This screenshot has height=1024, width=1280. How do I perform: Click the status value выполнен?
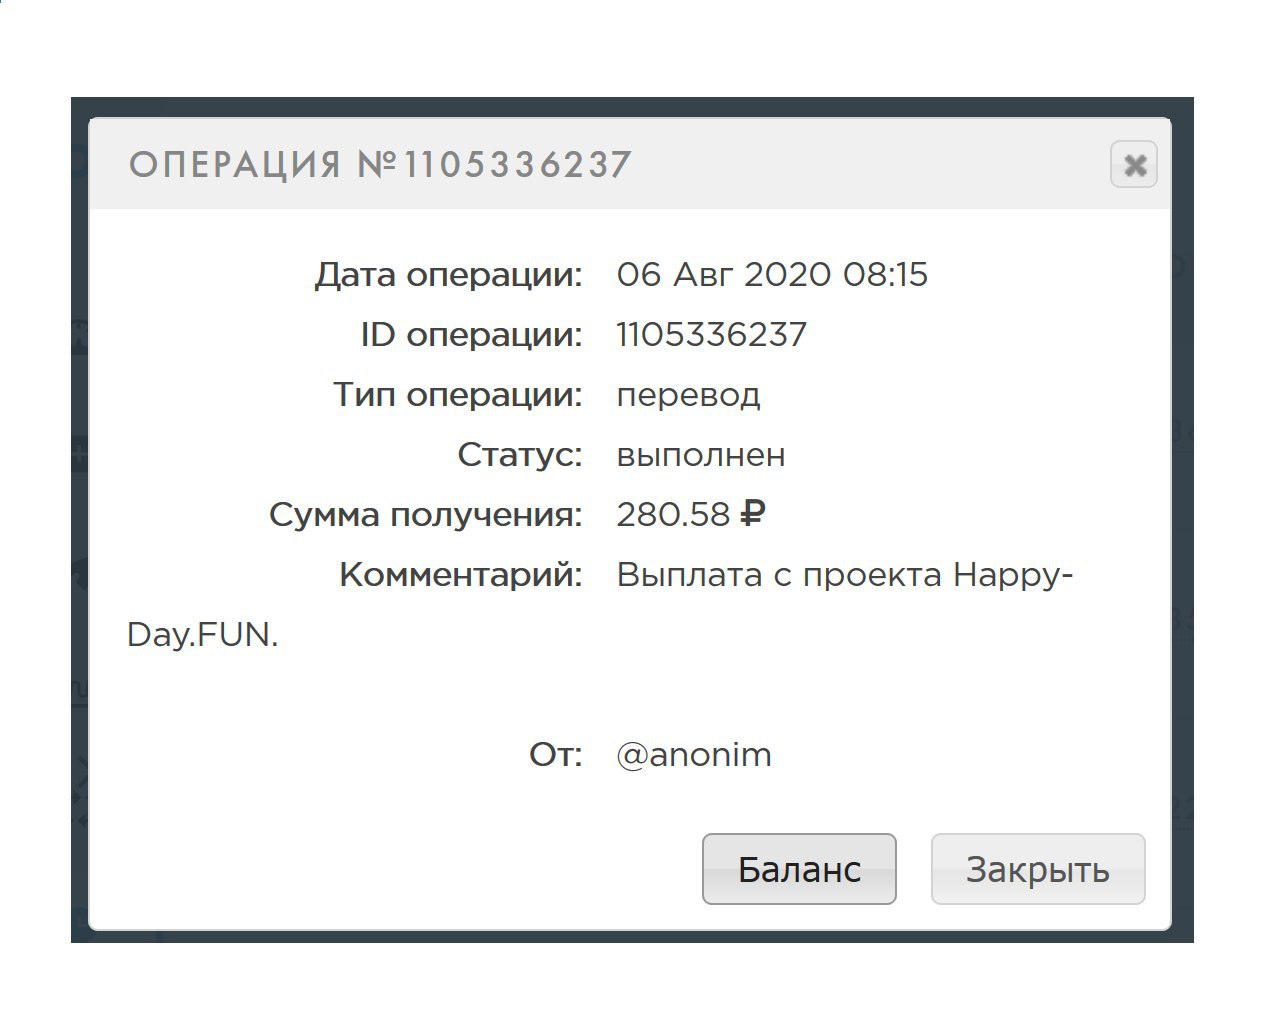click(x=701, y=455)
